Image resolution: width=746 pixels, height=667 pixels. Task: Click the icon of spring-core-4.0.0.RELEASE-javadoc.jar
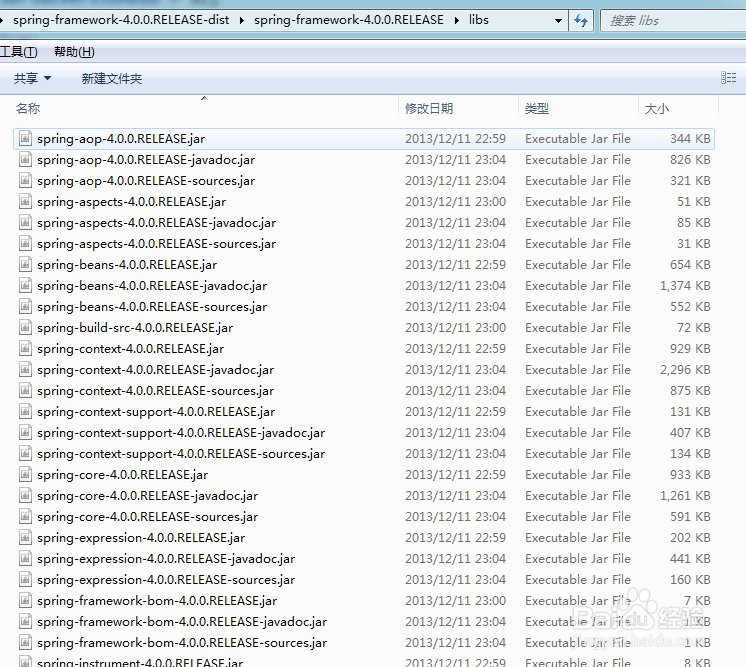(25, 495)
